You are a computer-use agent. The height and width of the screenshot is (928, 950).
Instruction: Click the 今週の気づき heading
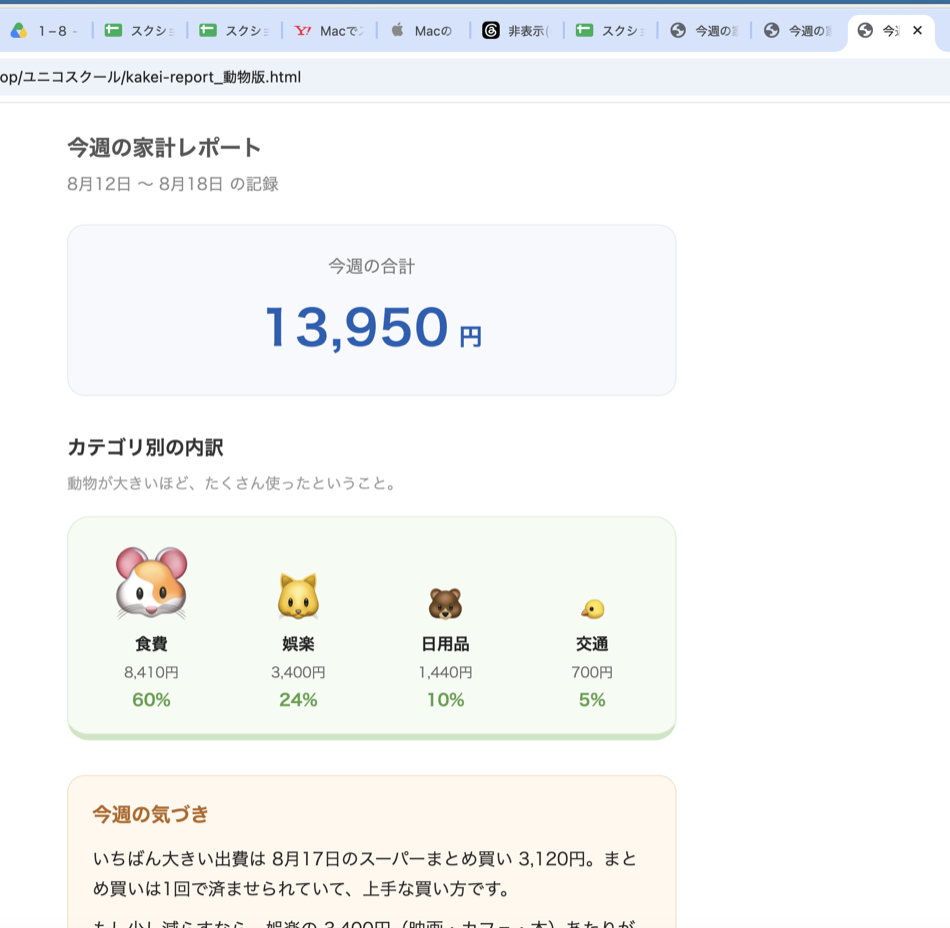click(x=150, y=814)
